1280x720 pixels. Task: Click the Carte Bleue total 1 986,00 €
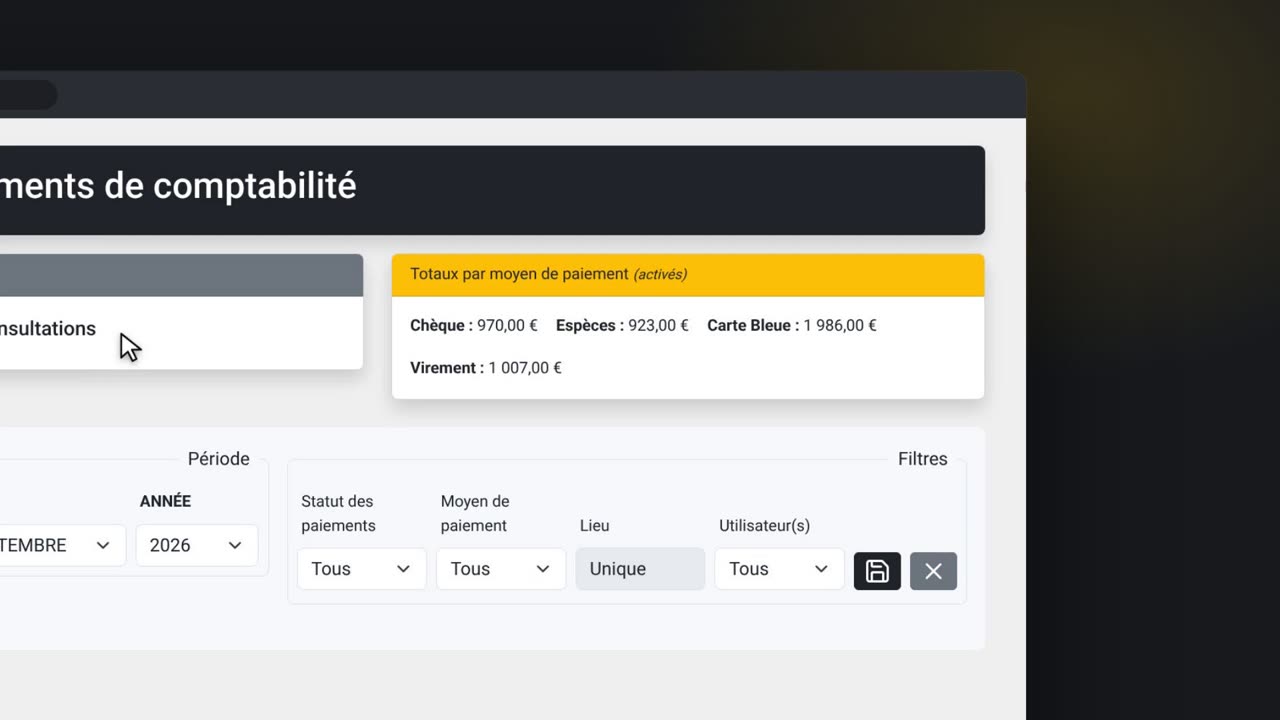click(792, 325)
